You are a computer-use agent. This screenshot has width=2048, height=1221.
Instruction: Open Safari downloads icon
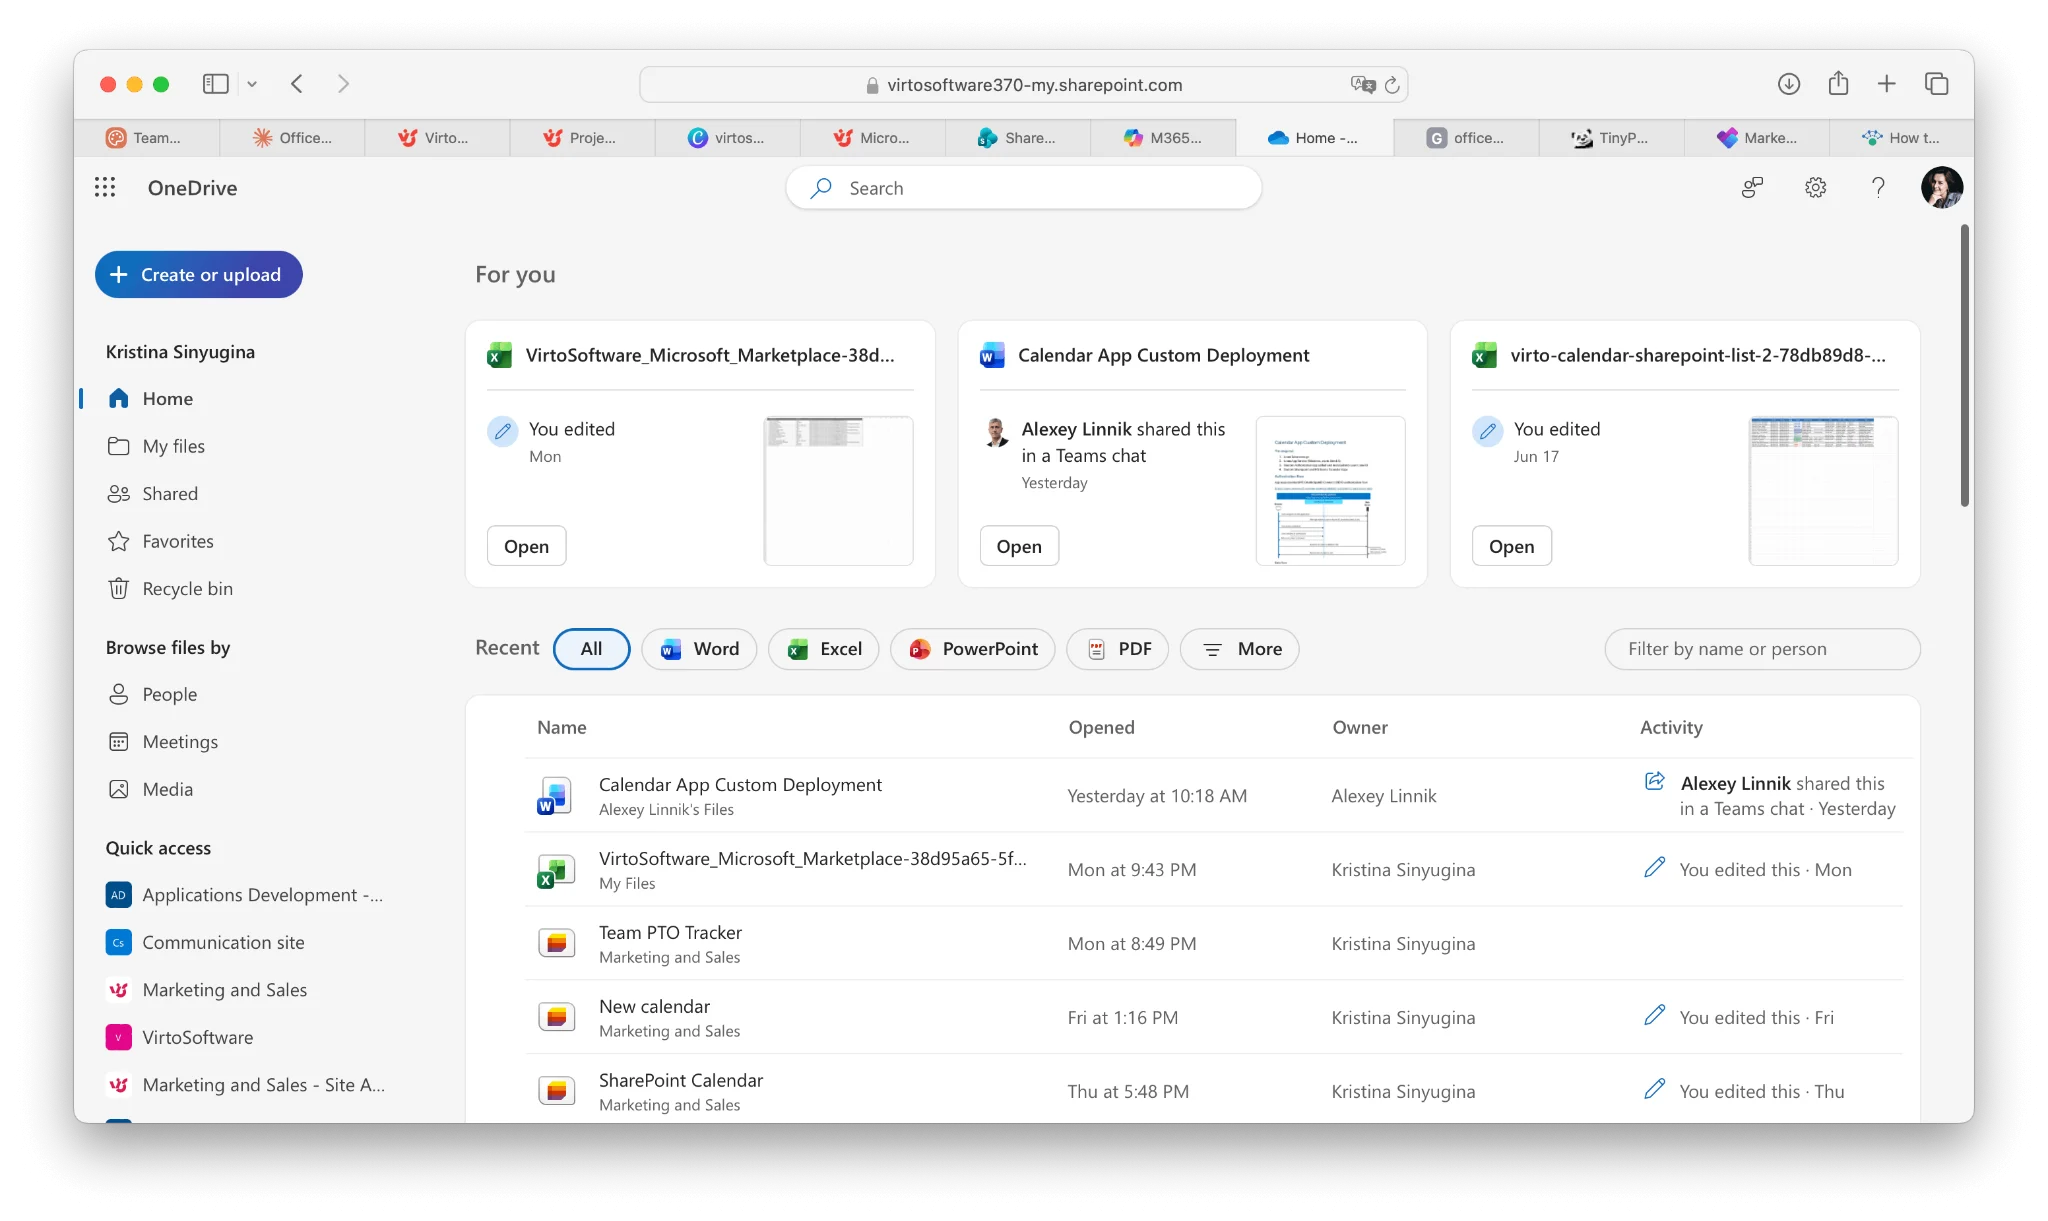point(1789,84)
